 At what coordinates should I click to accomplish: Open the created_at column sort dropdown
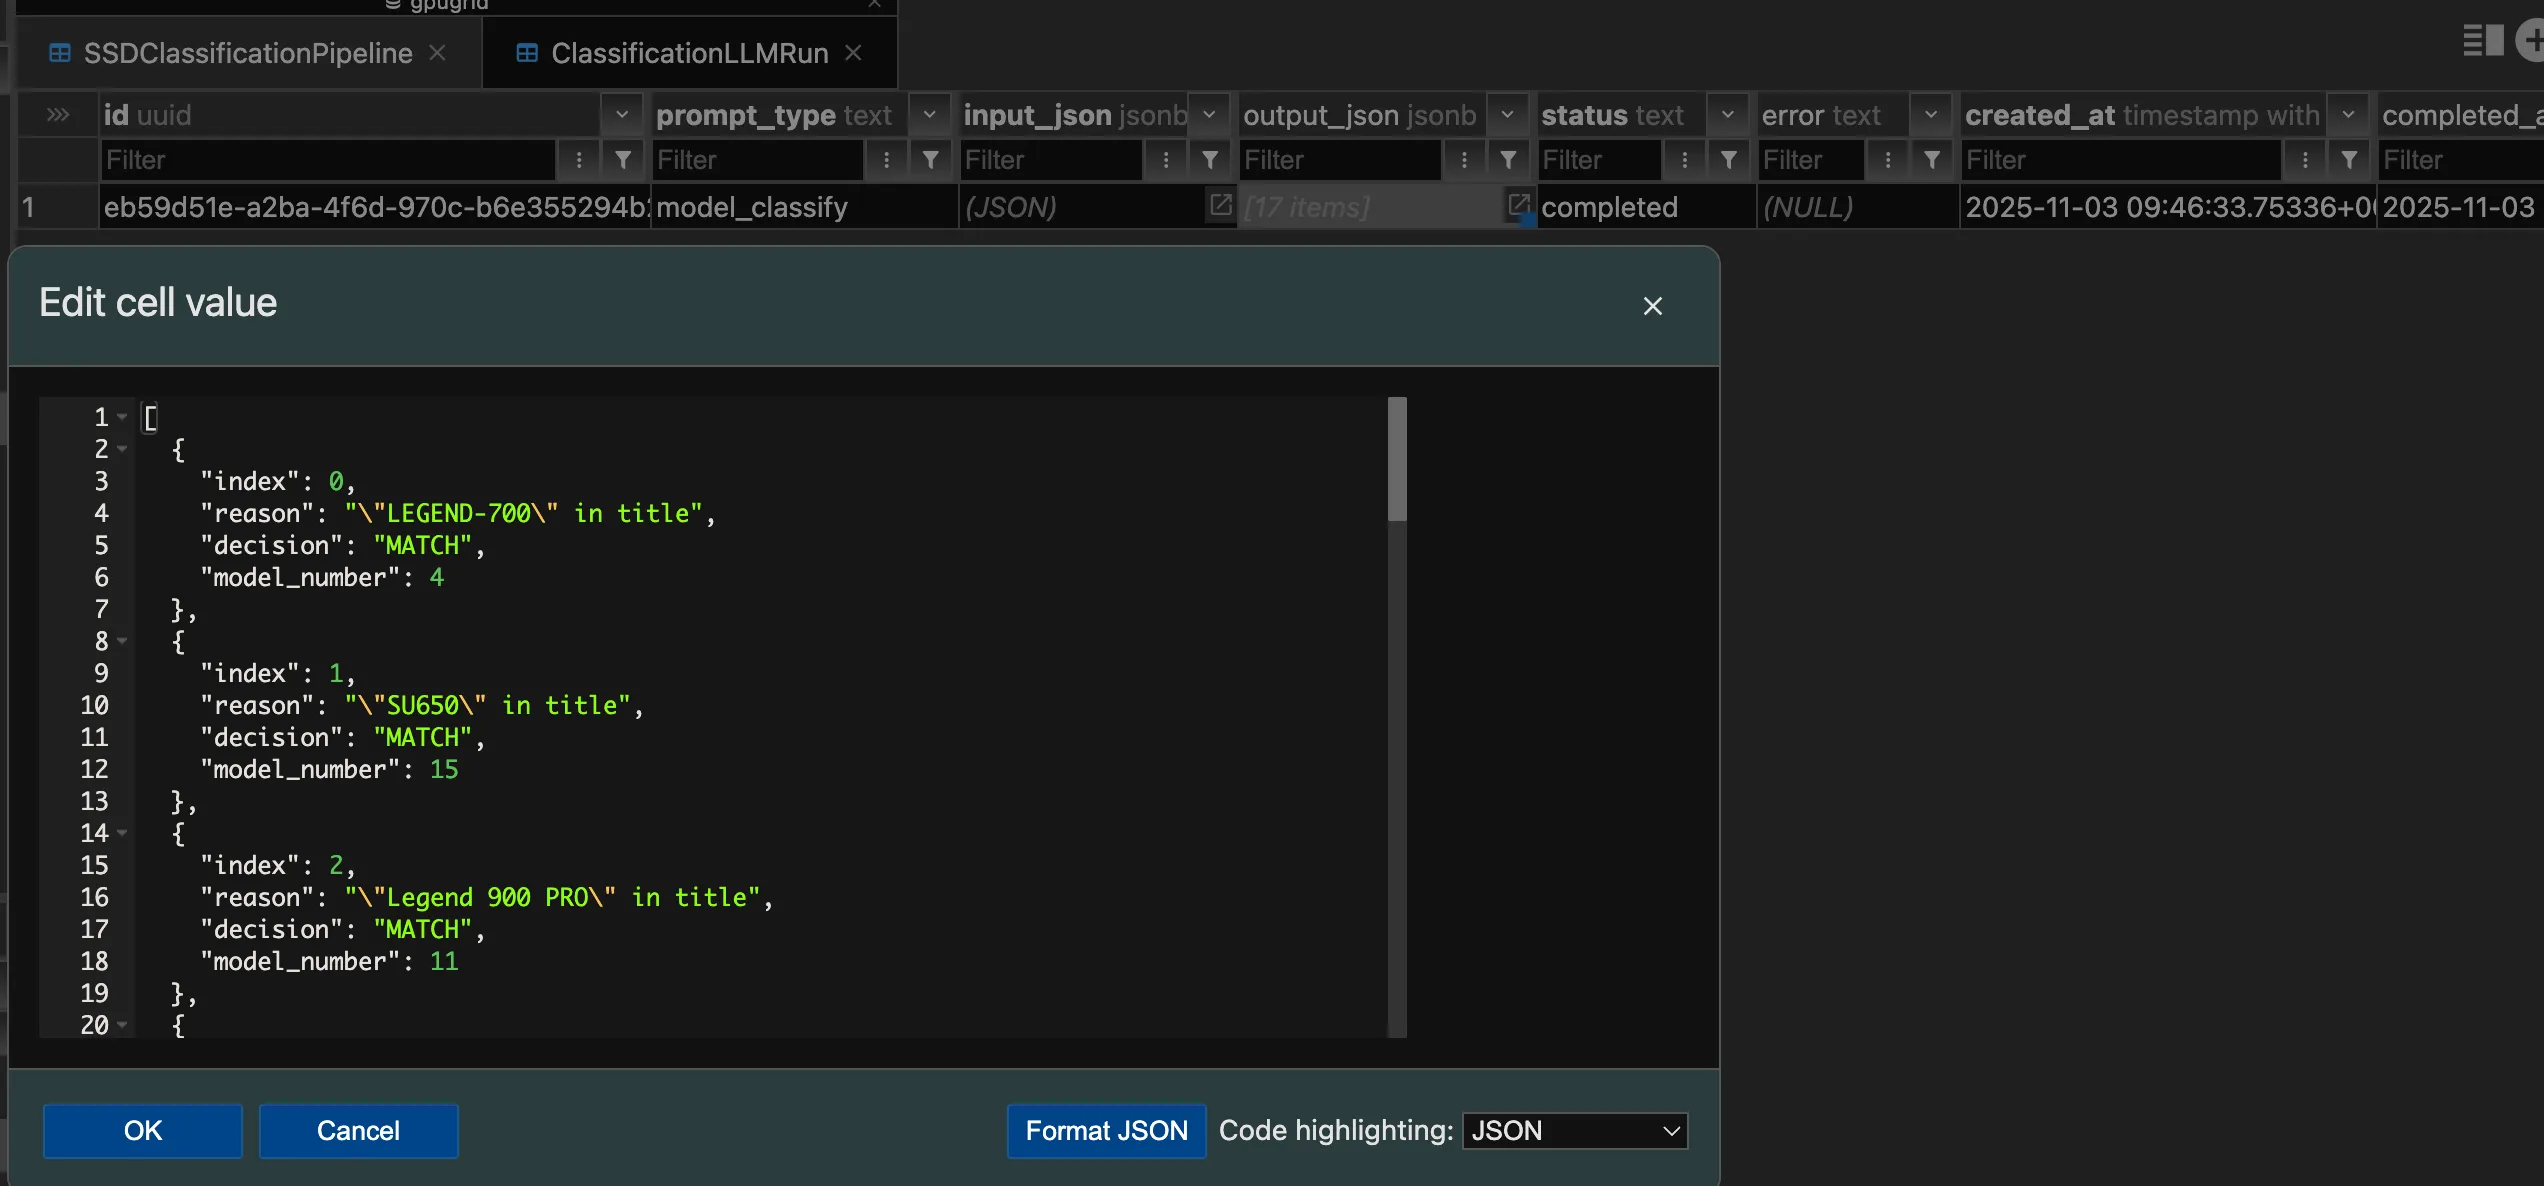coord(2347,115)
